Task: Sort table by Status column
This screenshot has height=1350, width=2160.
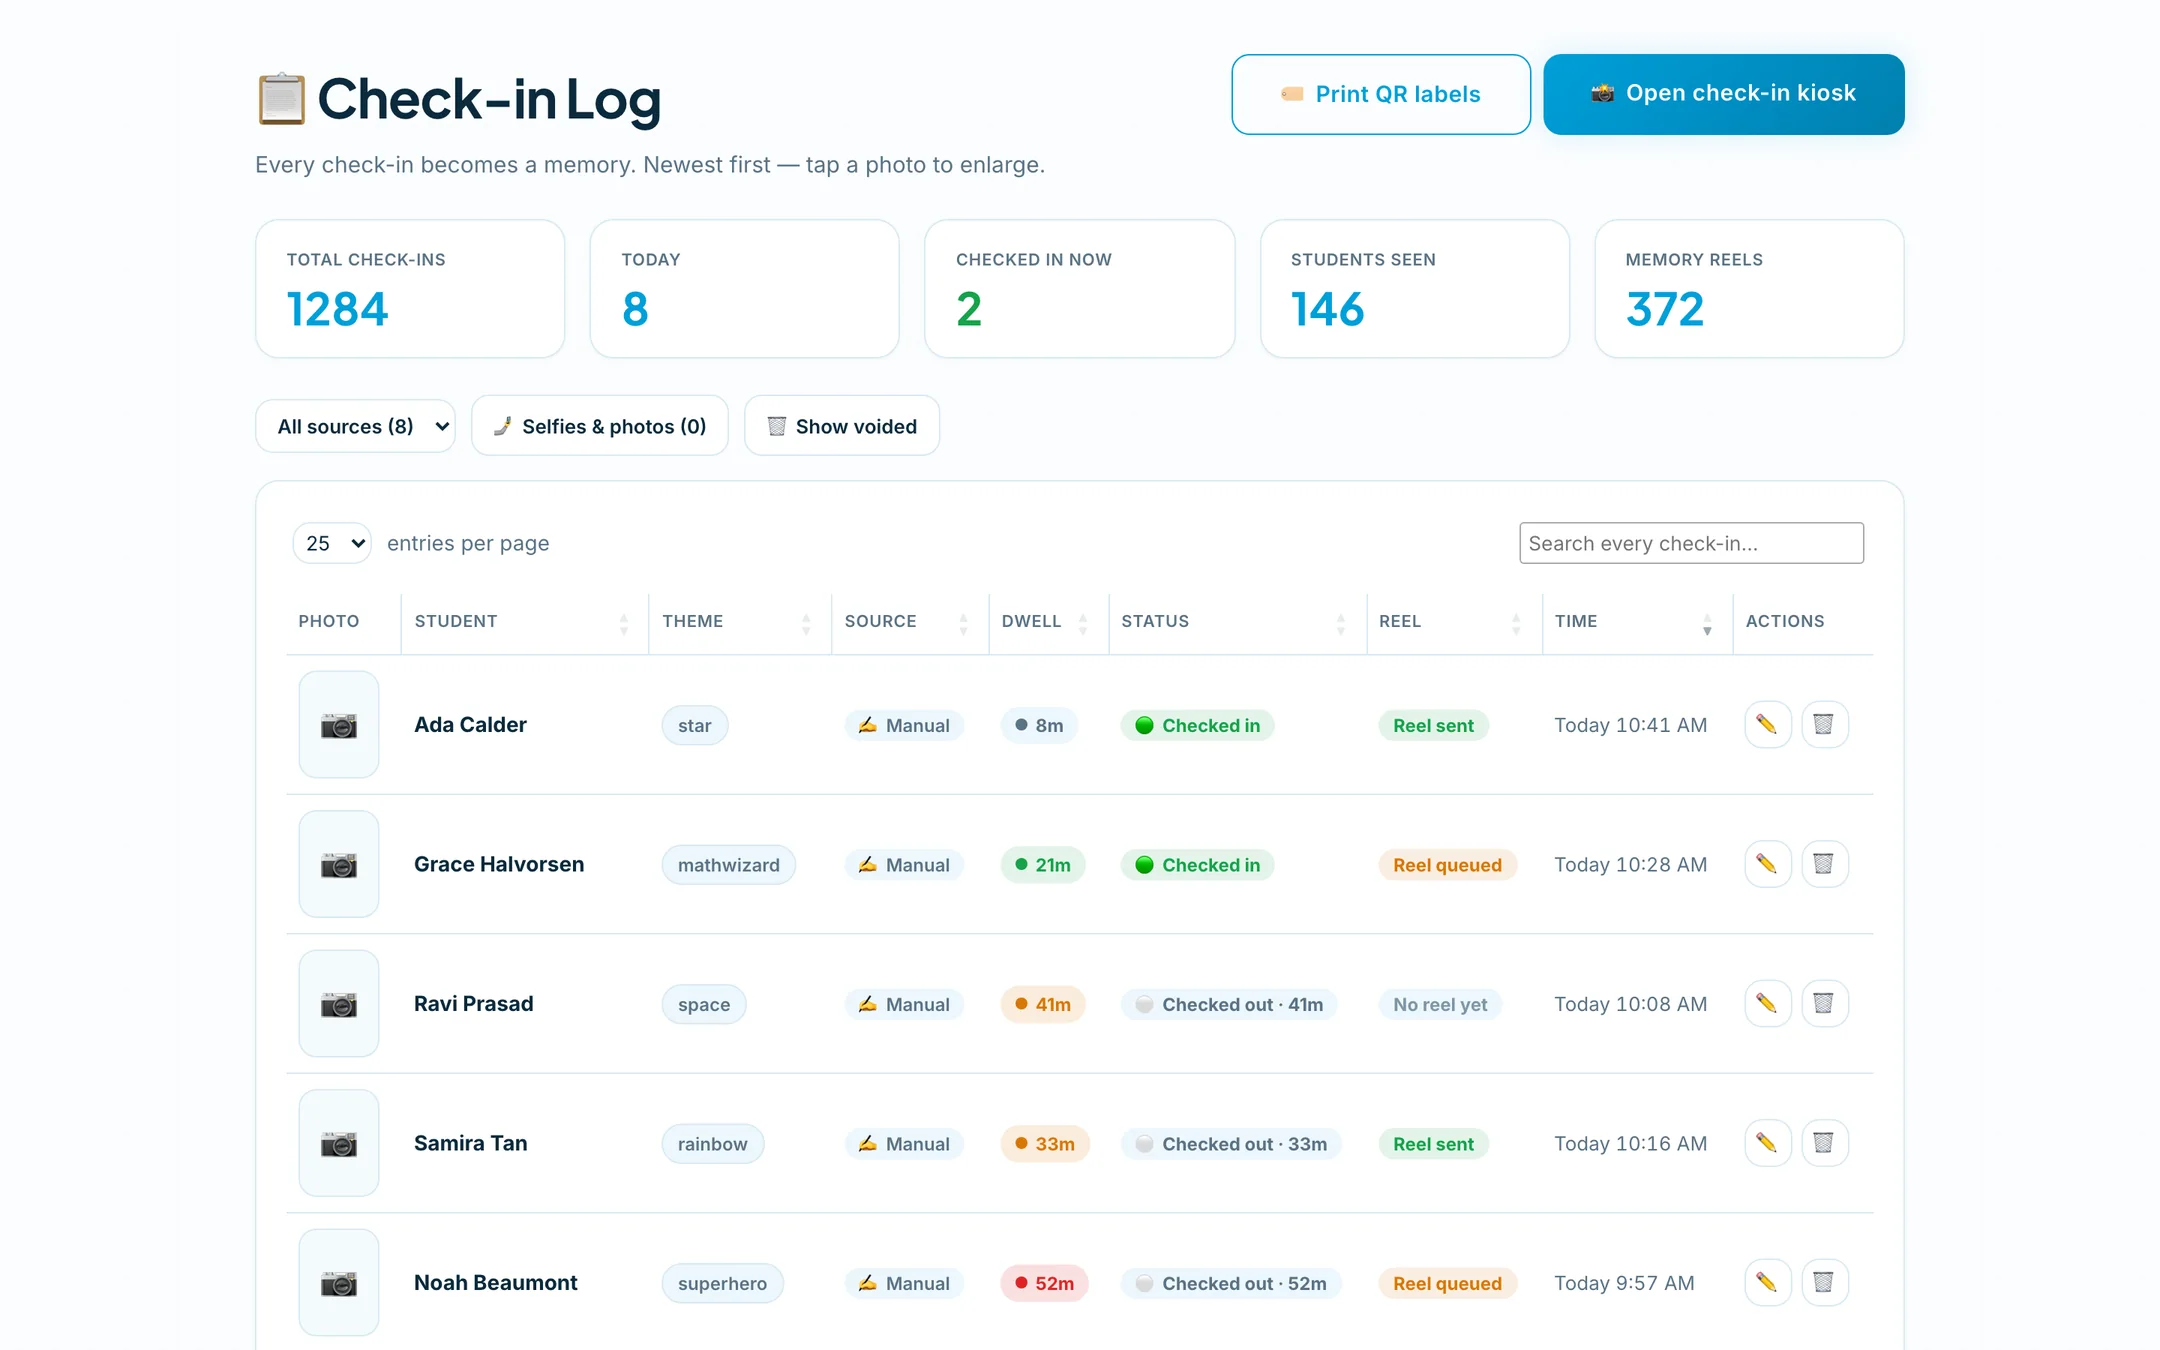Action: click(1237, 622)
